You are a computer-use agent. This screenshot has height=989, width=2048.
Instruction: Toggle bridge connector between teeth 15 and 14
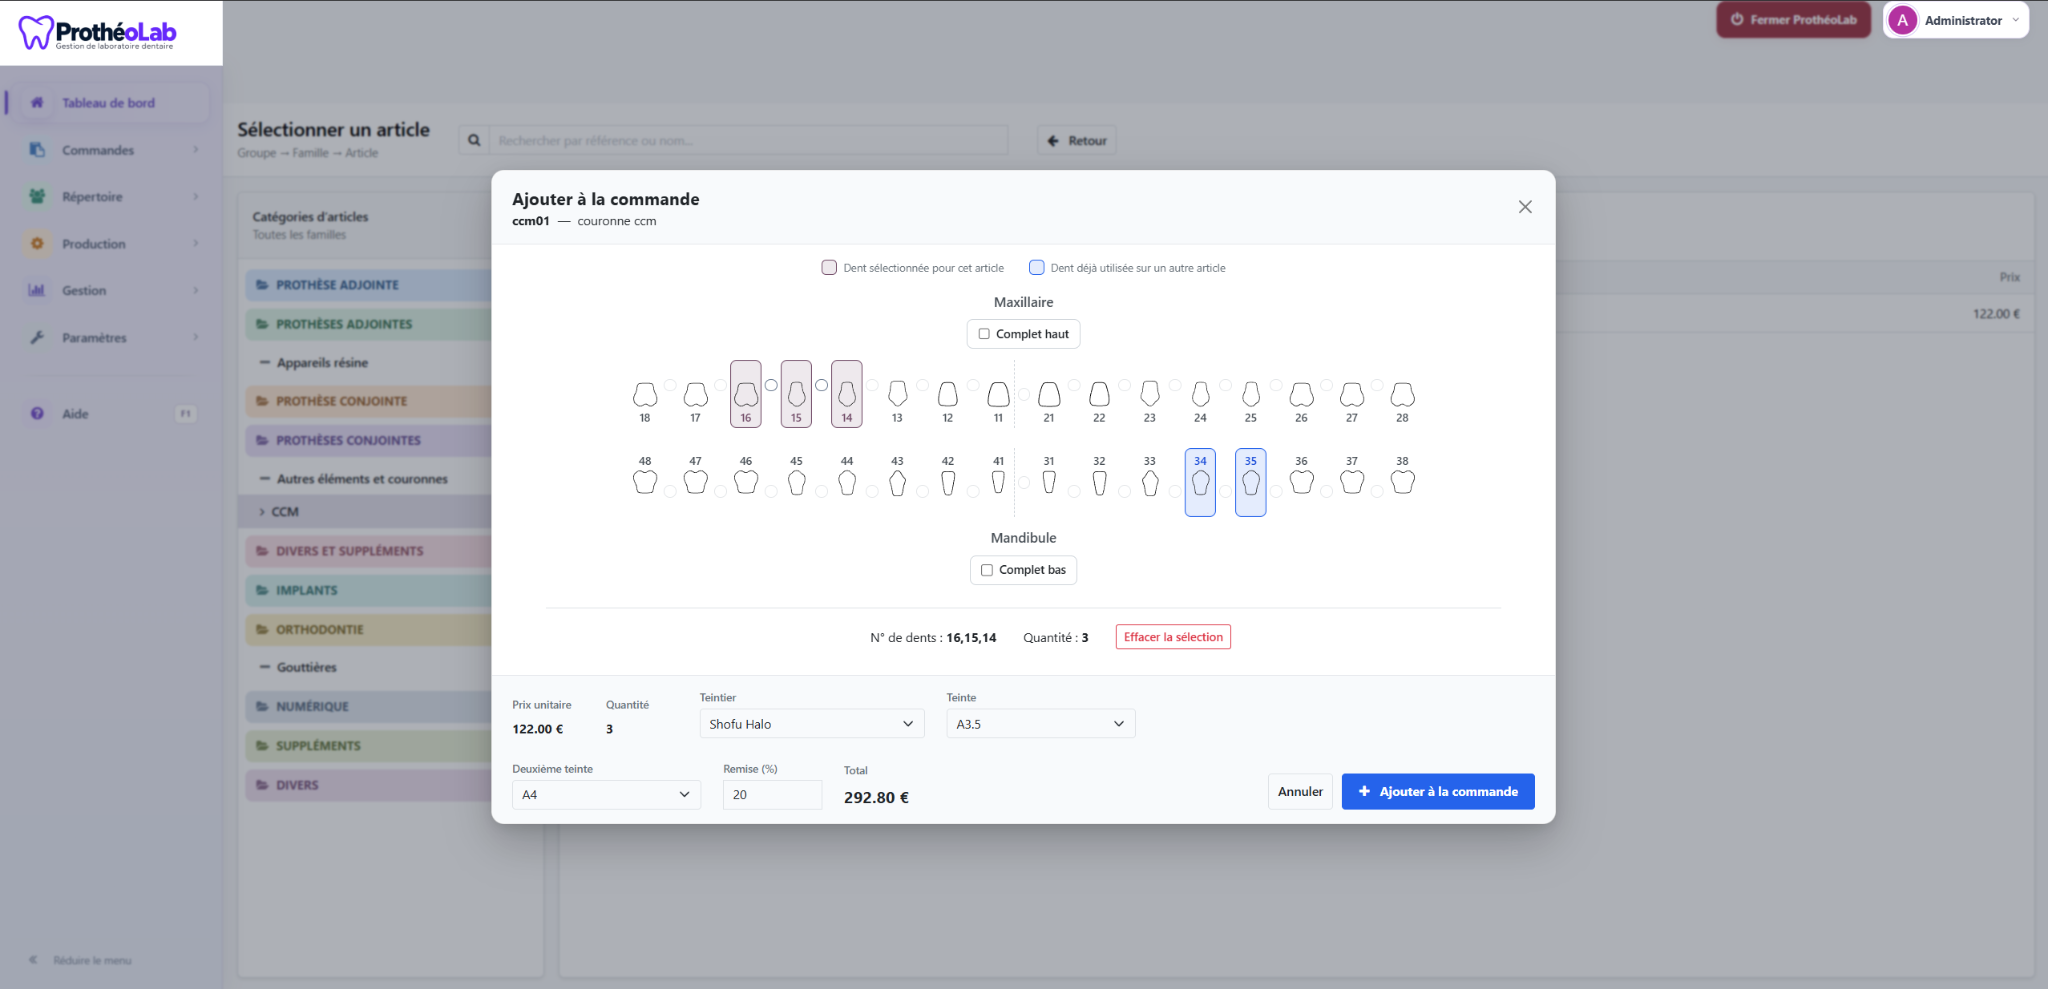click(x=821, y=385)
